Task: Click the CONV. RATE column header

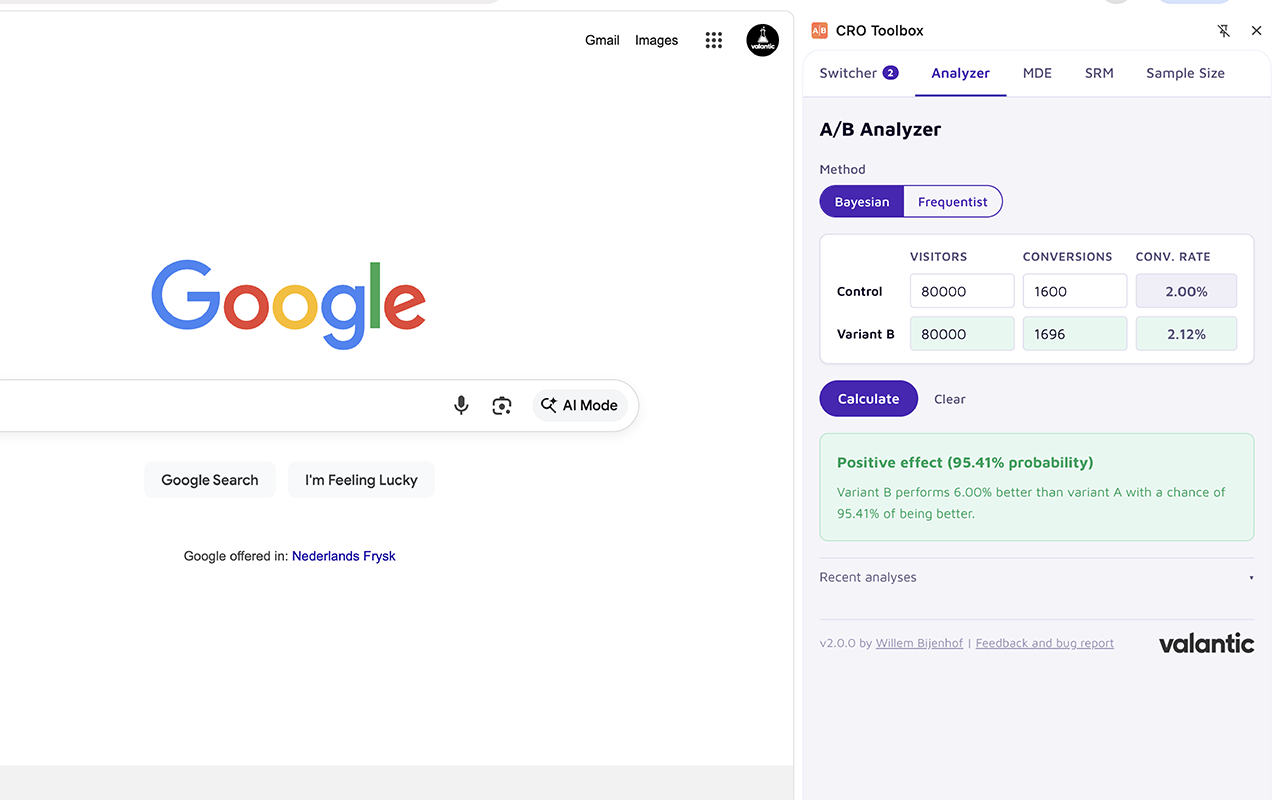Action: [1173, 257]
